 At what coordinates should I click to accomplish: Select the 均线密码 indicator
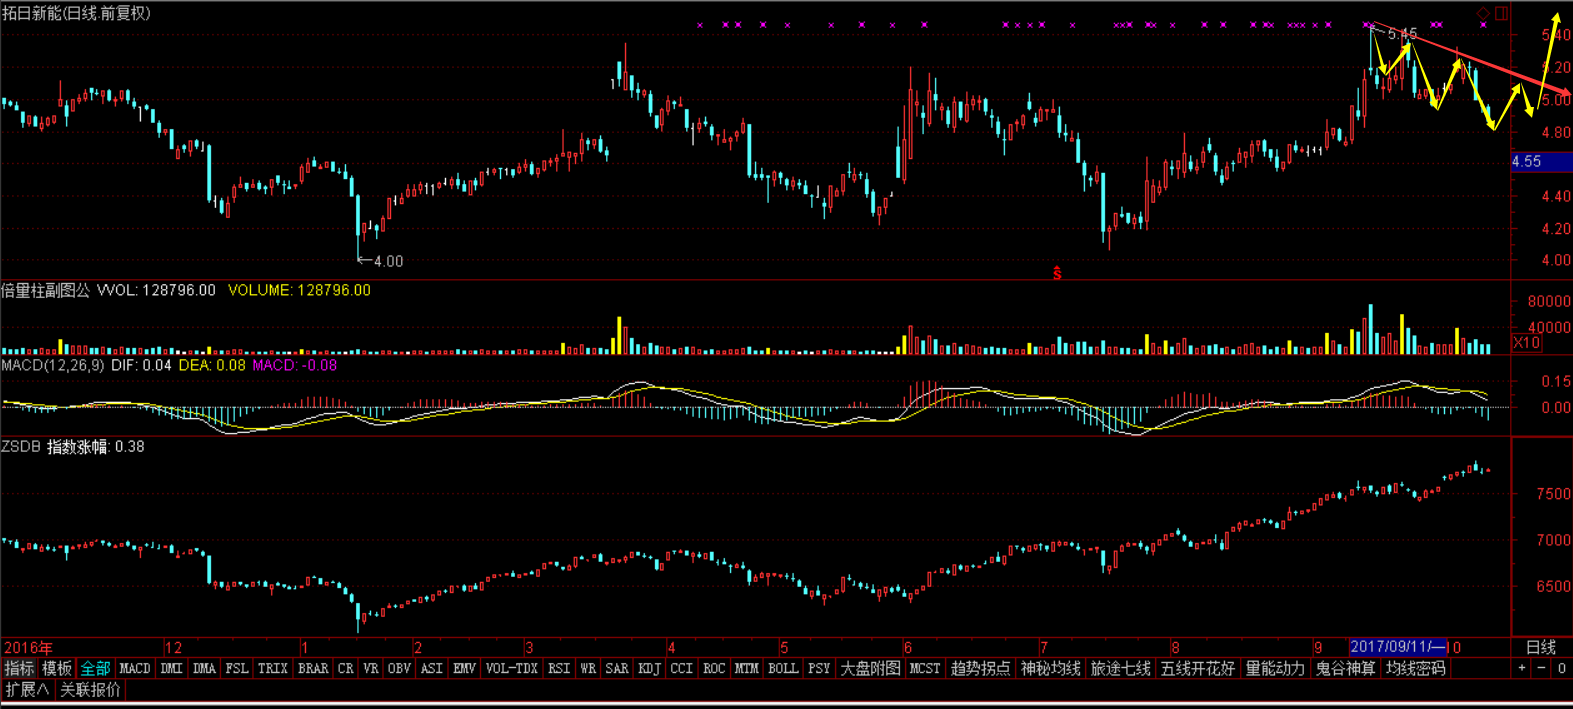point(1415,668)
